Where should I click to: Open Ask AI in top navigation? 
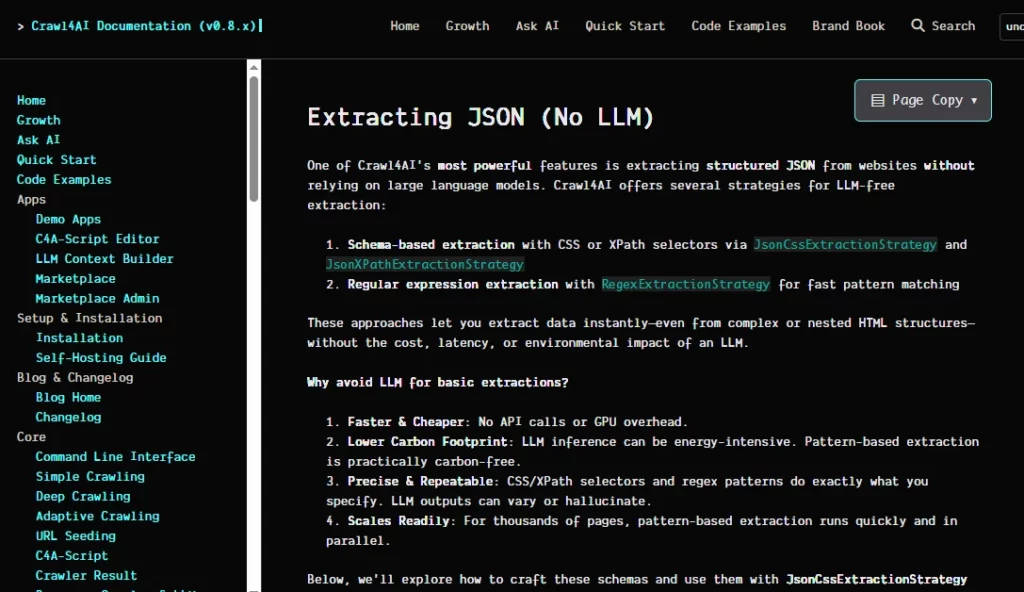[537, 25]
